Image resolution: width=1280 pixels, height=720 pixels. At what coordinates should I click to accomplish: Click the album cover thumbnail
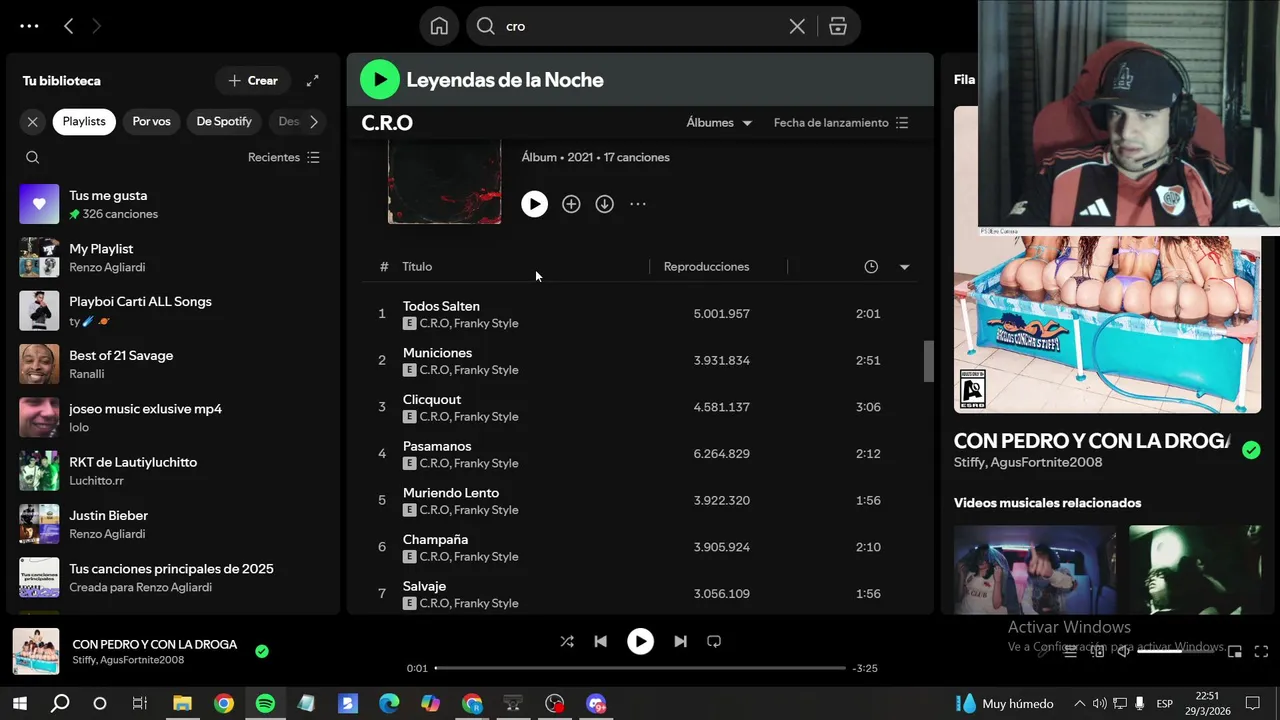(x=445, y=181)
